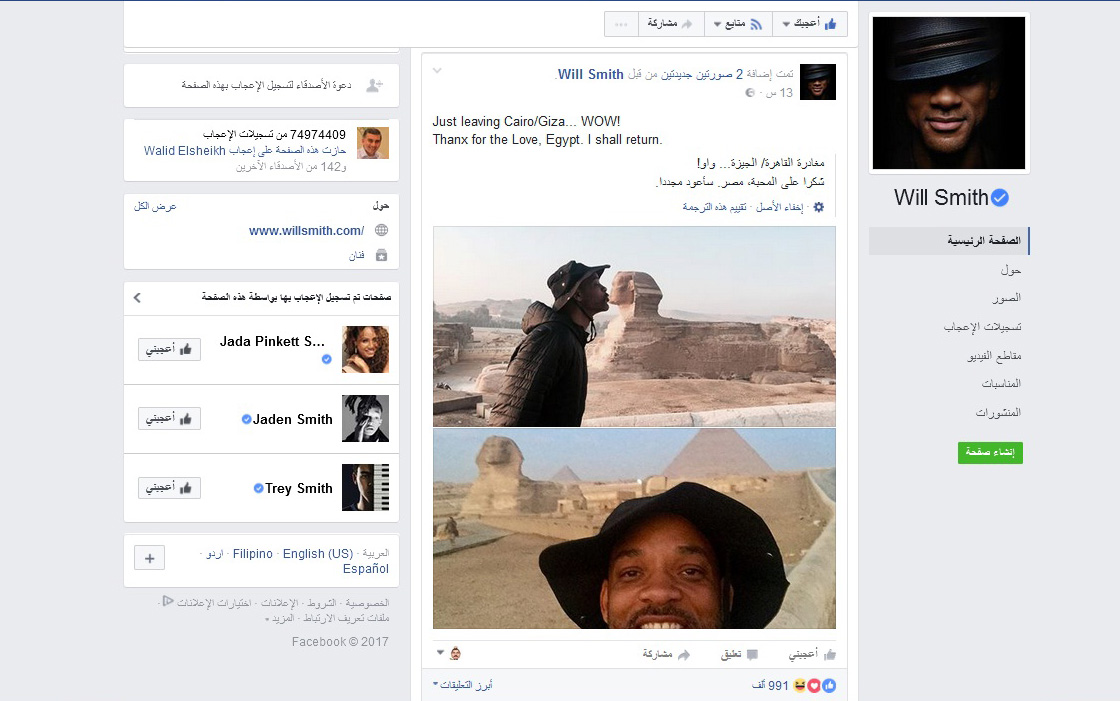Click the plus button for more languages
This screenshot has height=701, width=1120.
149,558
